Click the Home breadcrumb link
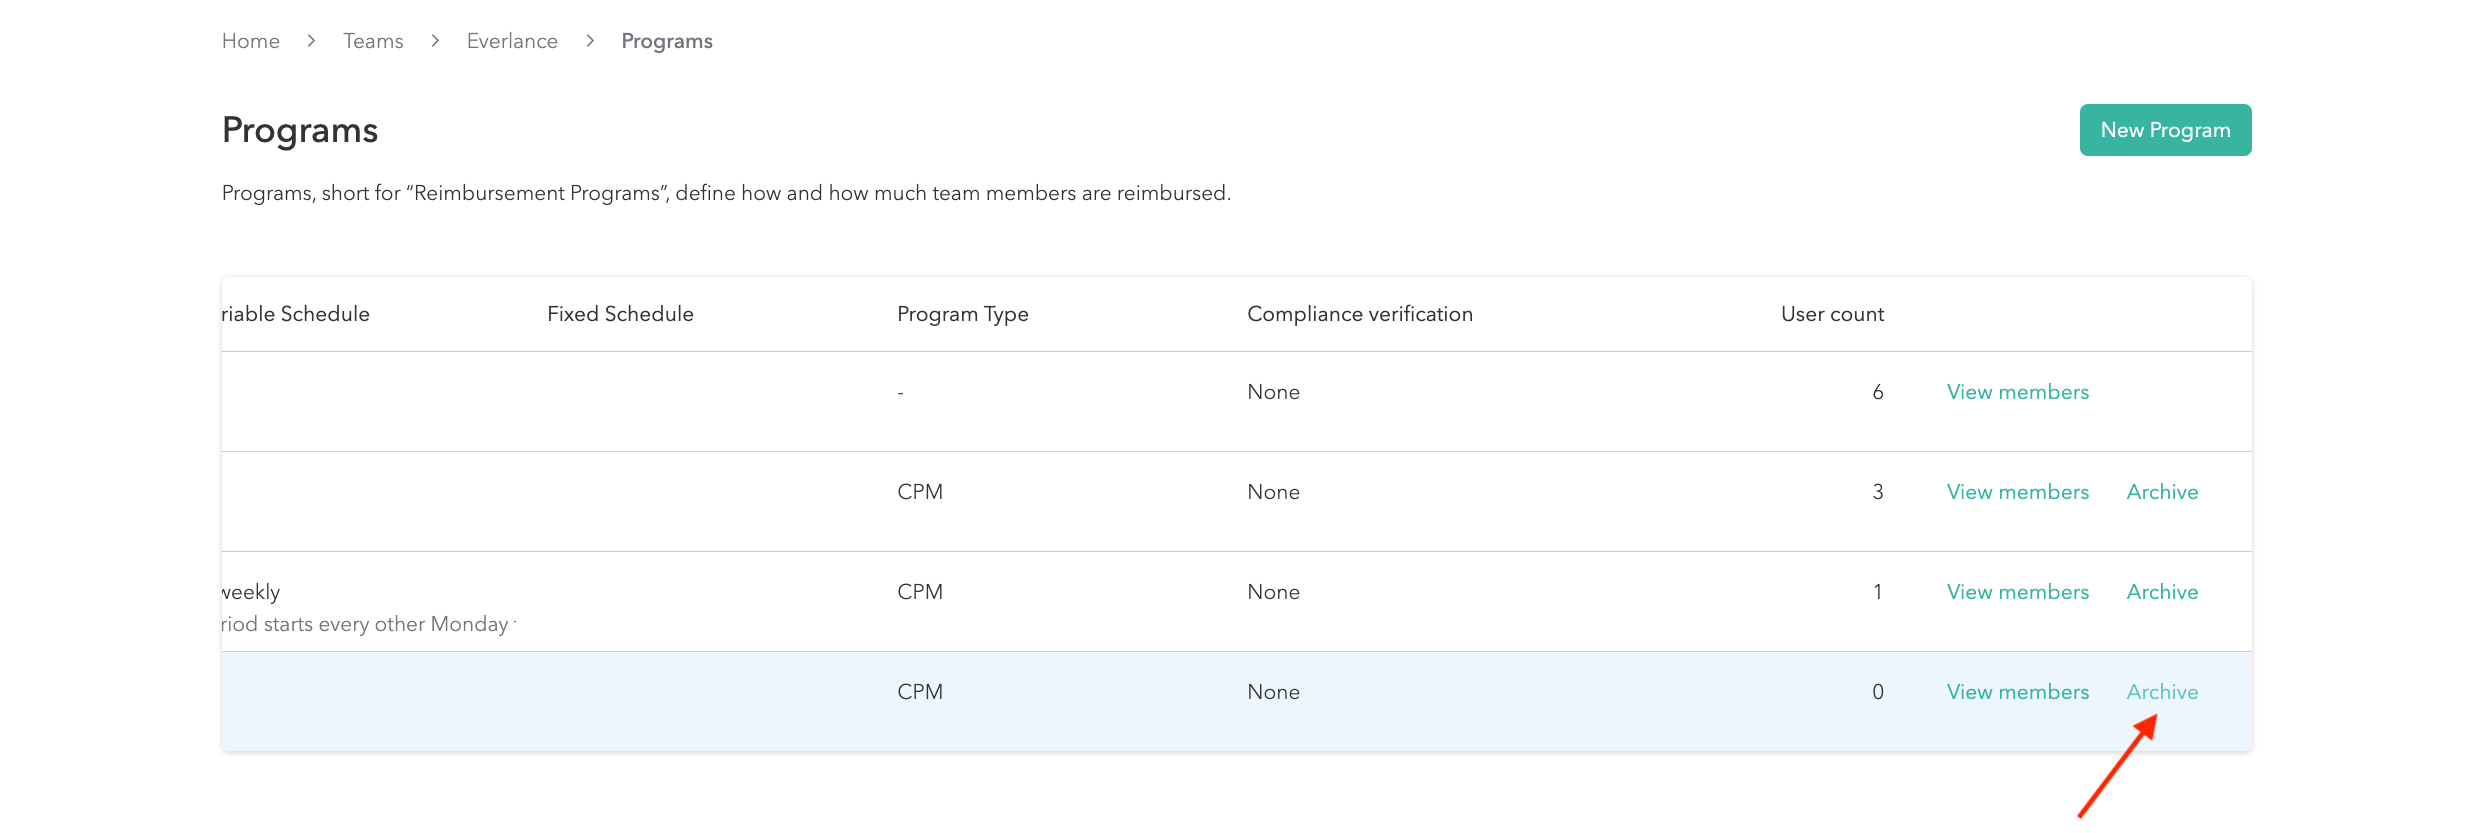 tap(250, 41)
